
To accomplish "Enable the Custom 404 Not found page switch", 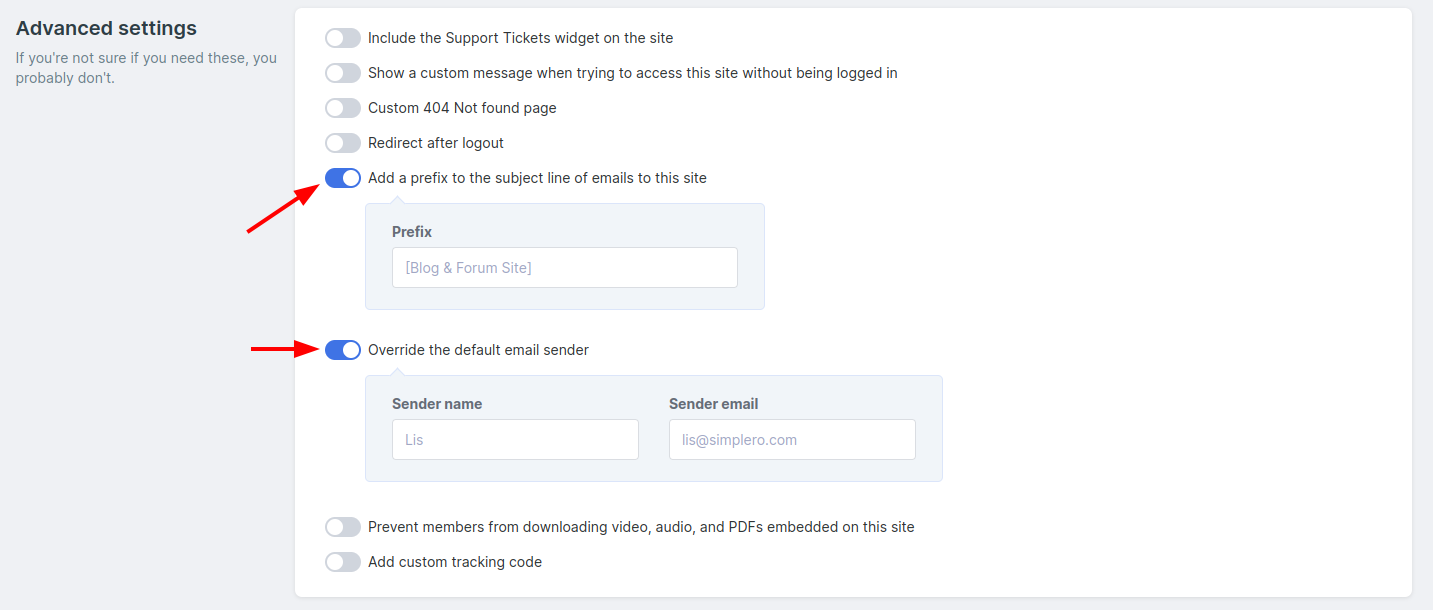I will tap(343, 108).
